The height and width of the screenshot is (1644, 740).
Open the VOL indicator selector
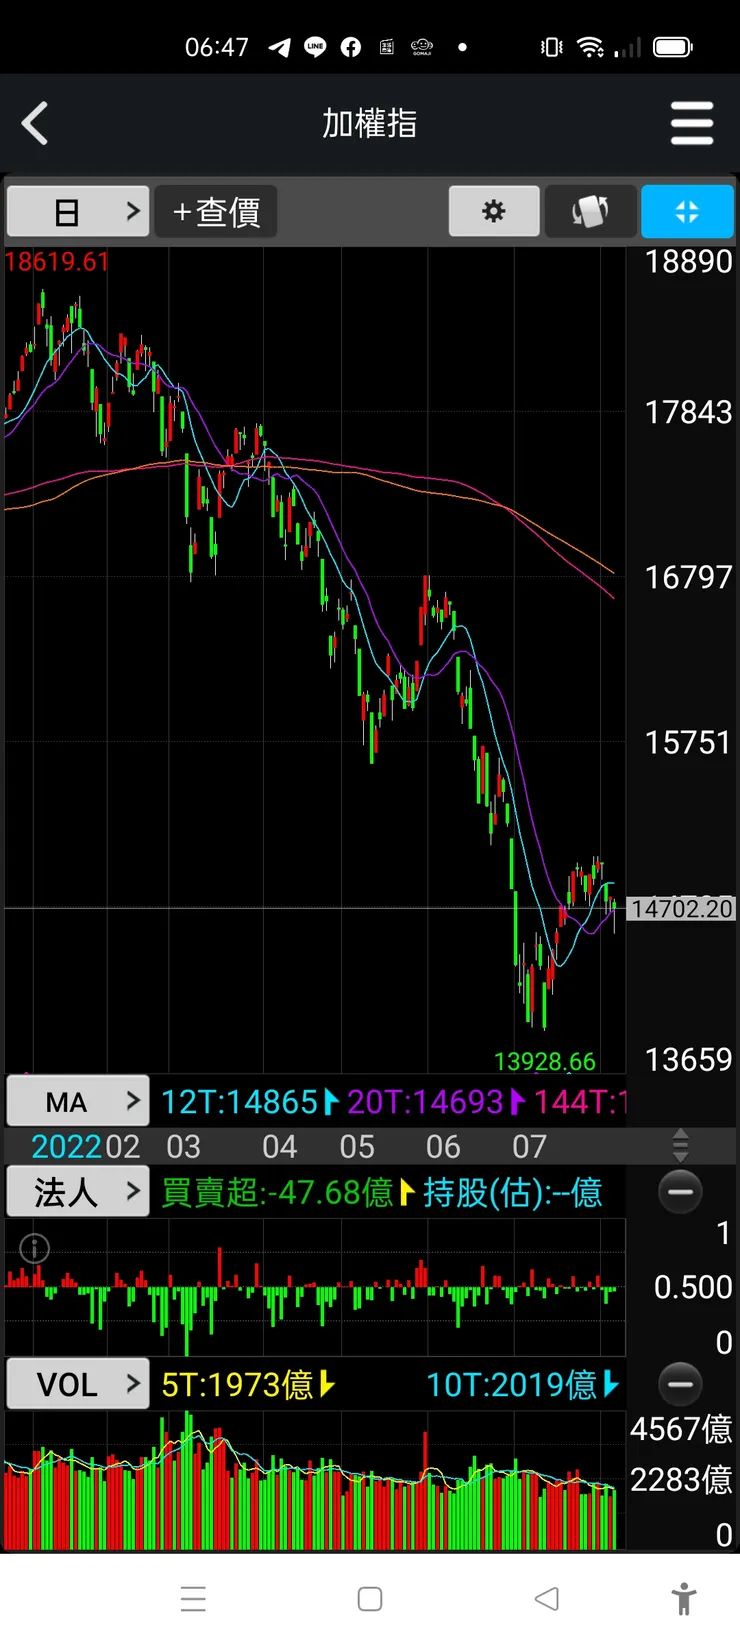pos(78,1384)
